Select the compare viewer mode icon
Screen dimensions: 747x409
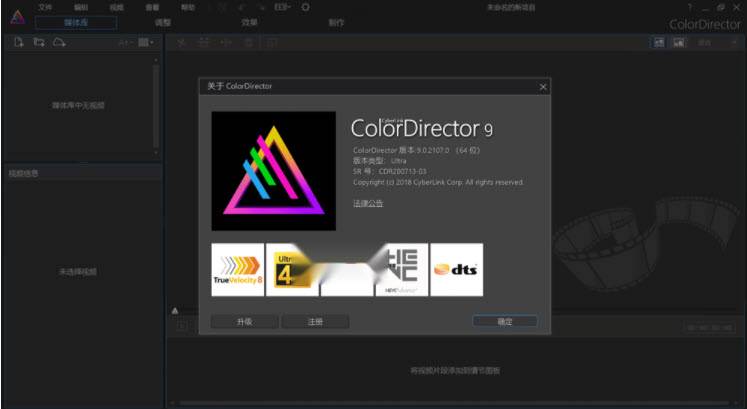(679, 42)
